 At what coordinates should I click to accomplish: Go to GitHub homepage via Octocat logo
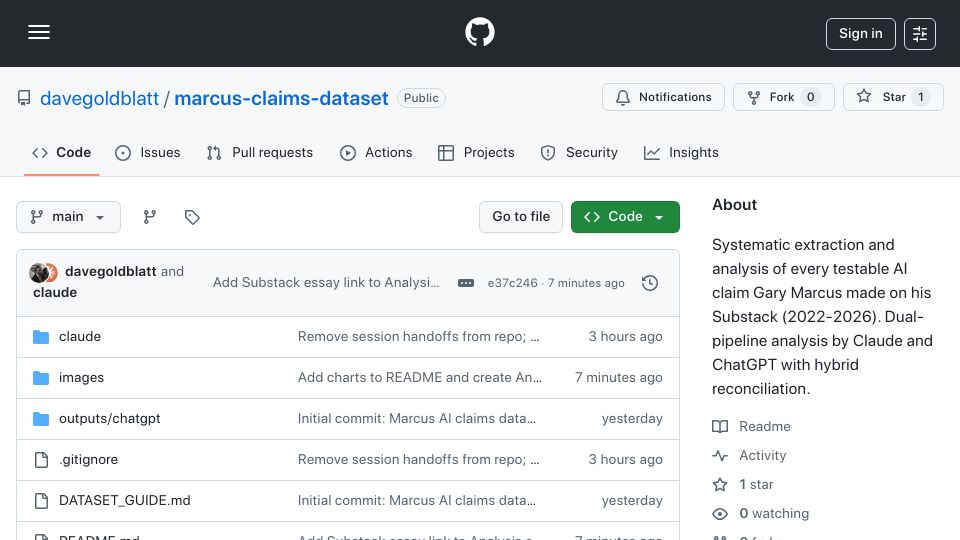(479, 32)
